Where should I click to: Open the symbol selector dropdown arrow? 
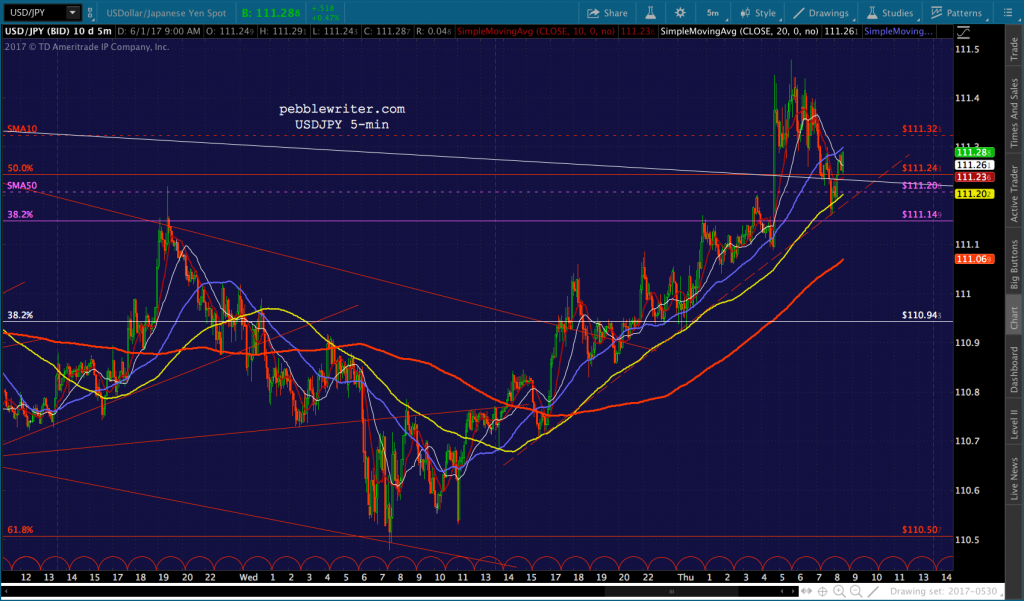tap(72, 12)
